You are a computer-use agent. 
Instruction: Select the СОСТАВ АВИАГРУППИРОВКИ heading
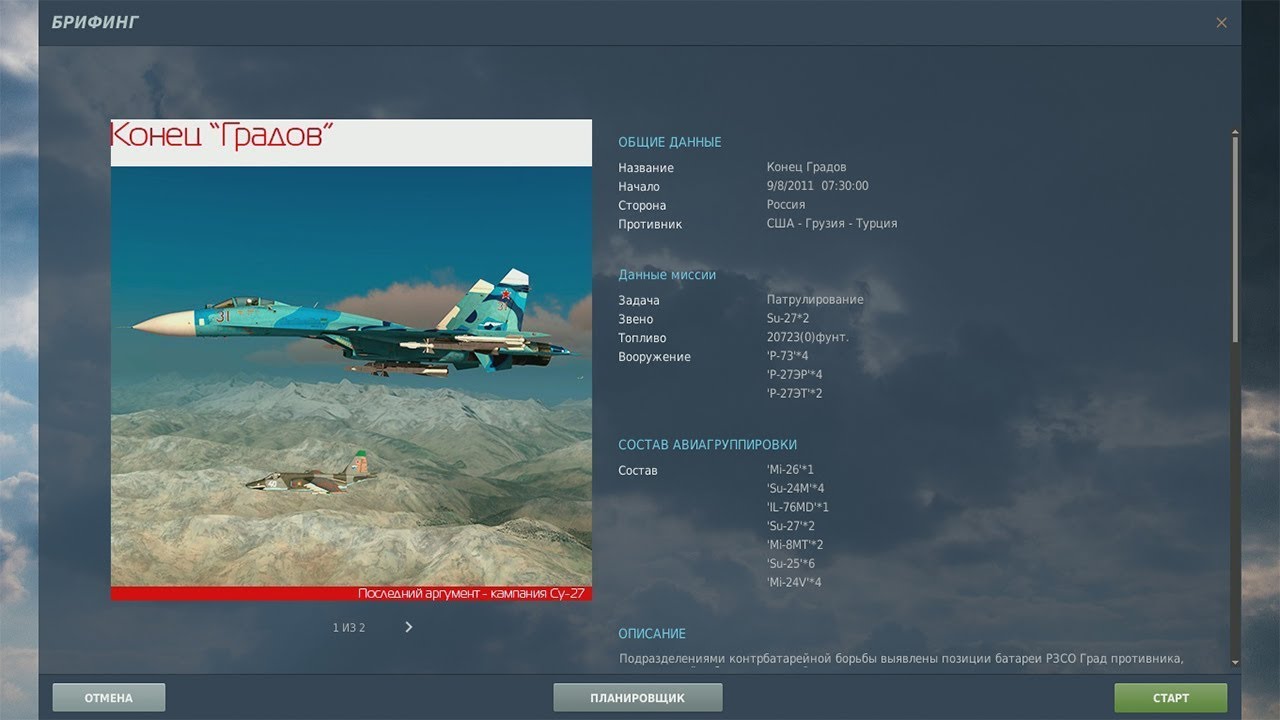coord(708,444)
